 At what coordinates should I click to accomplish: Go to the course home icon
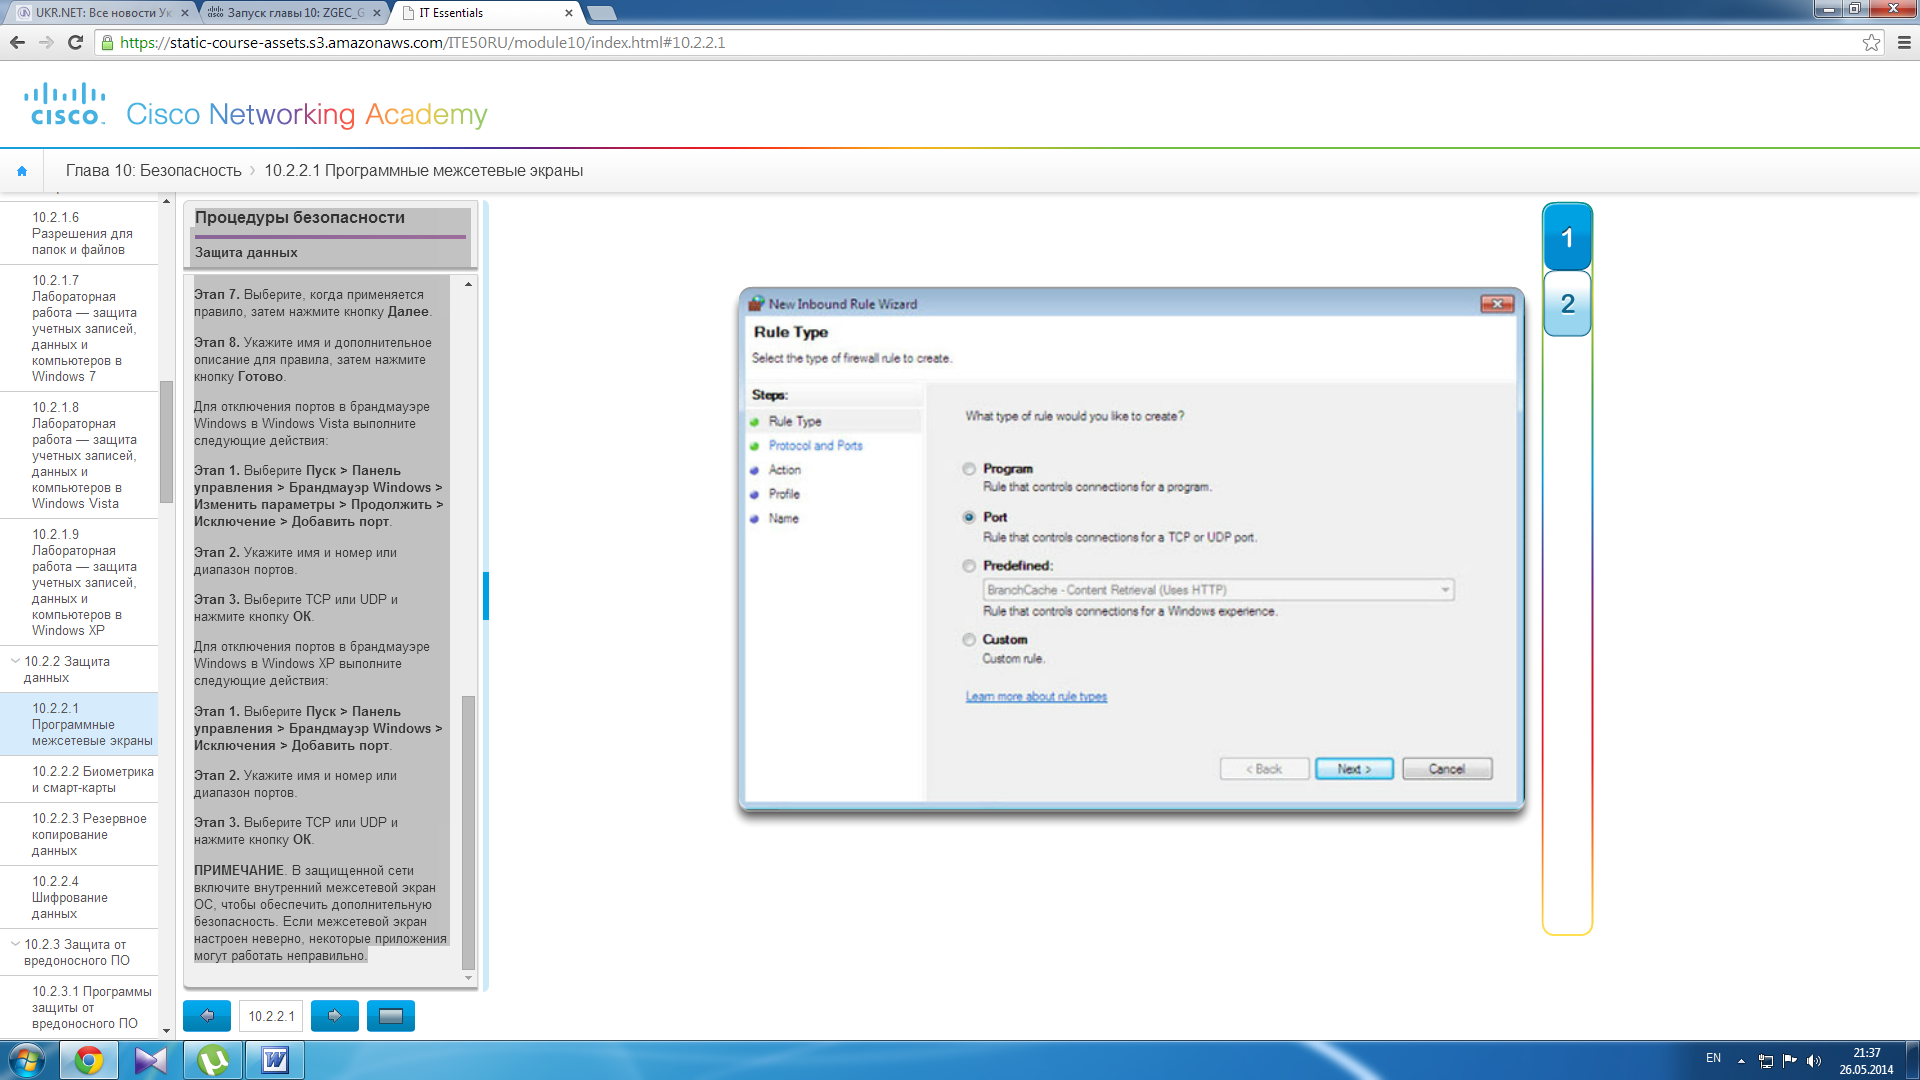point(22,171)
